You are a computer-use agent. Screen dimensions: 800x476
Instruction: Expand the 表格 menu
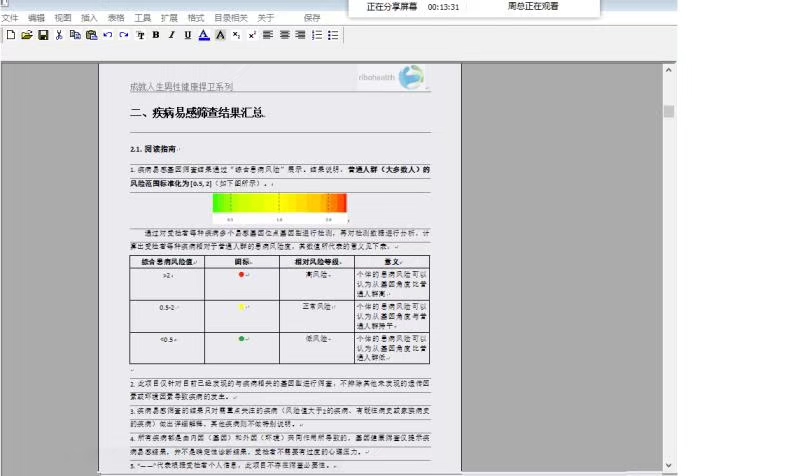point(116,18)
